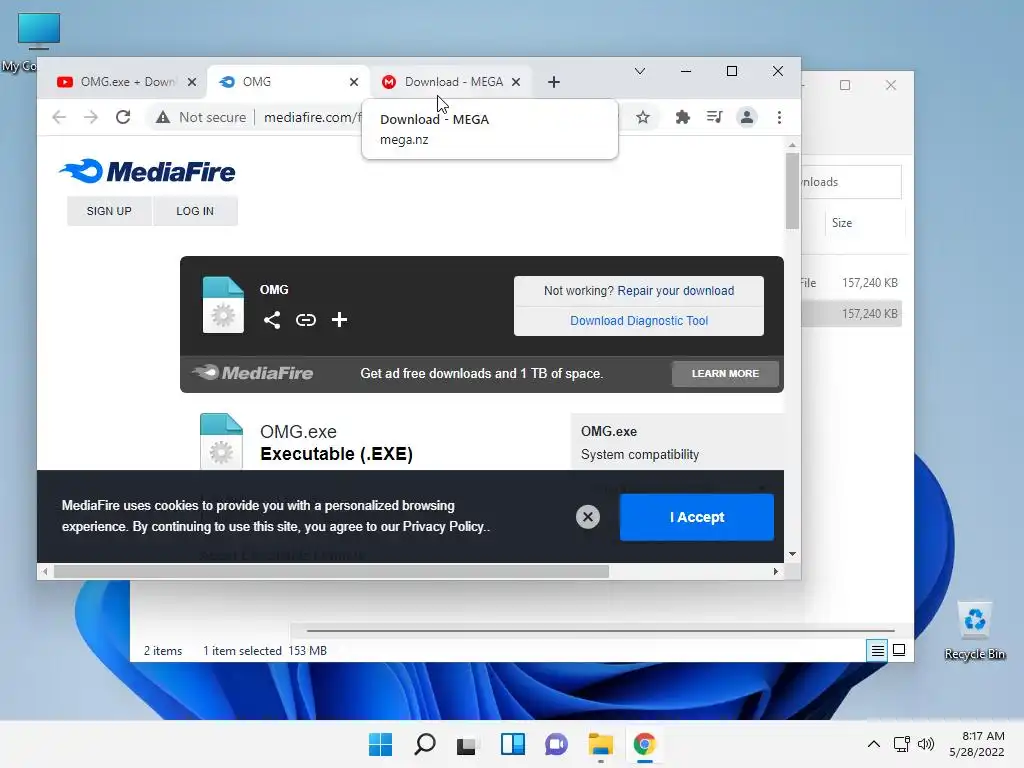Click the File Explorer search box
The width and height of the screenshot is (1024, 768).
coord(851,182)
